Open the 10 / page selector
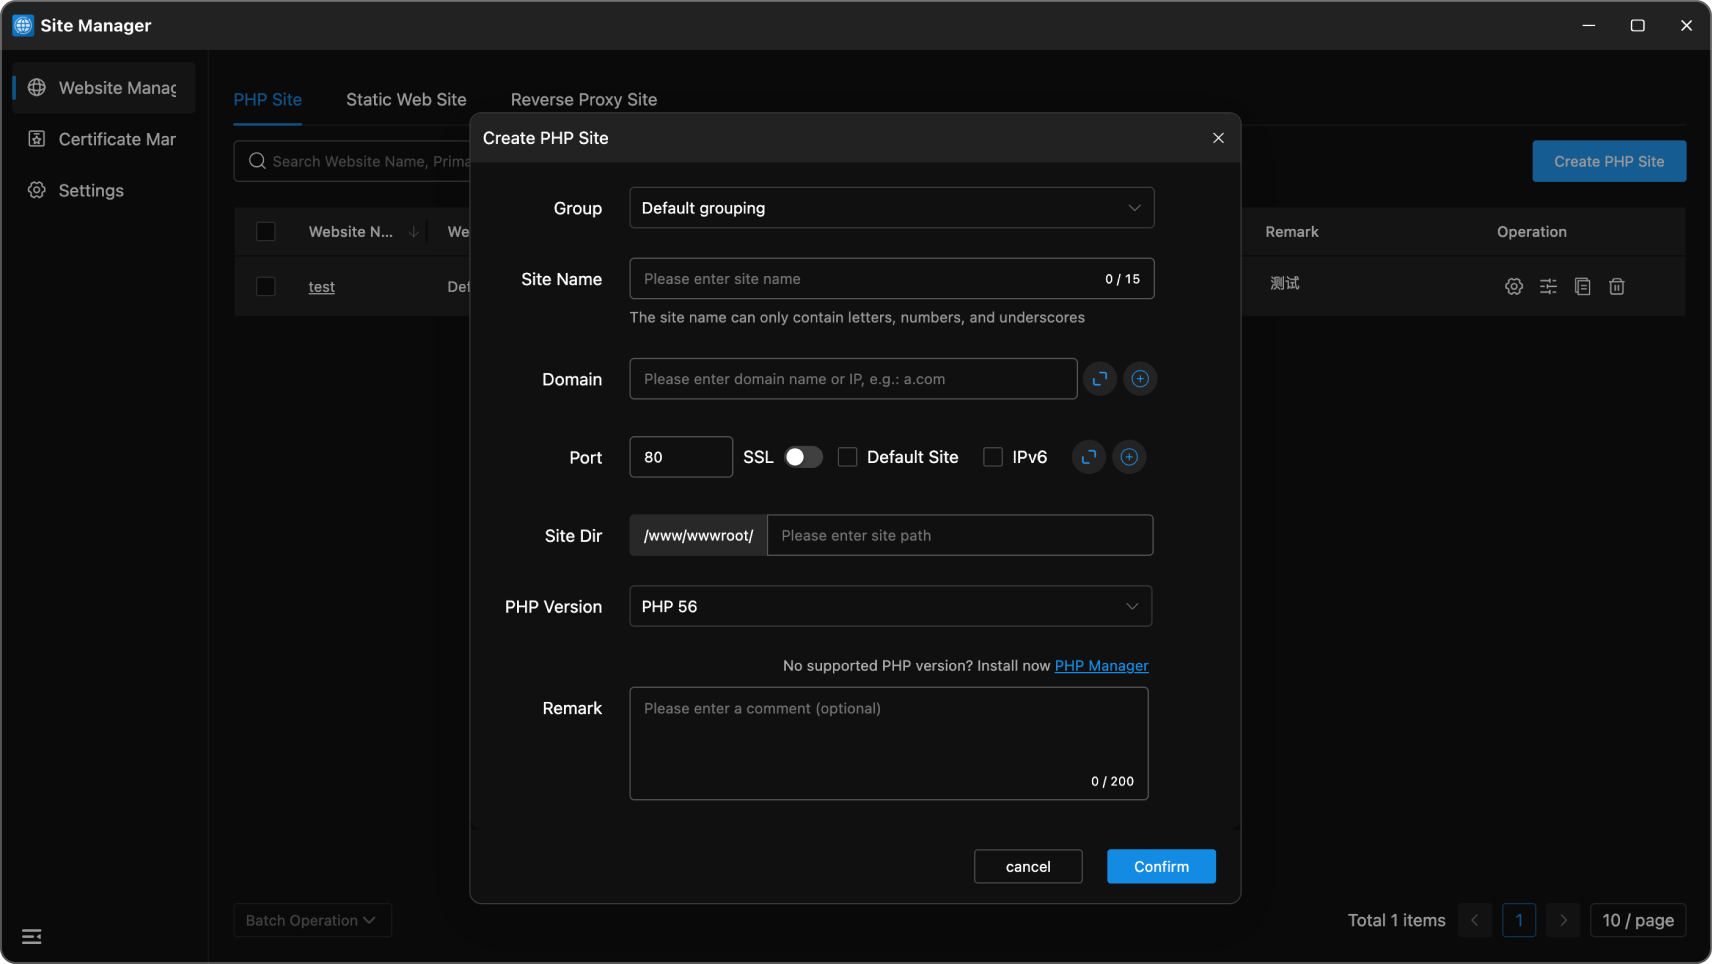 point(1637,920)
